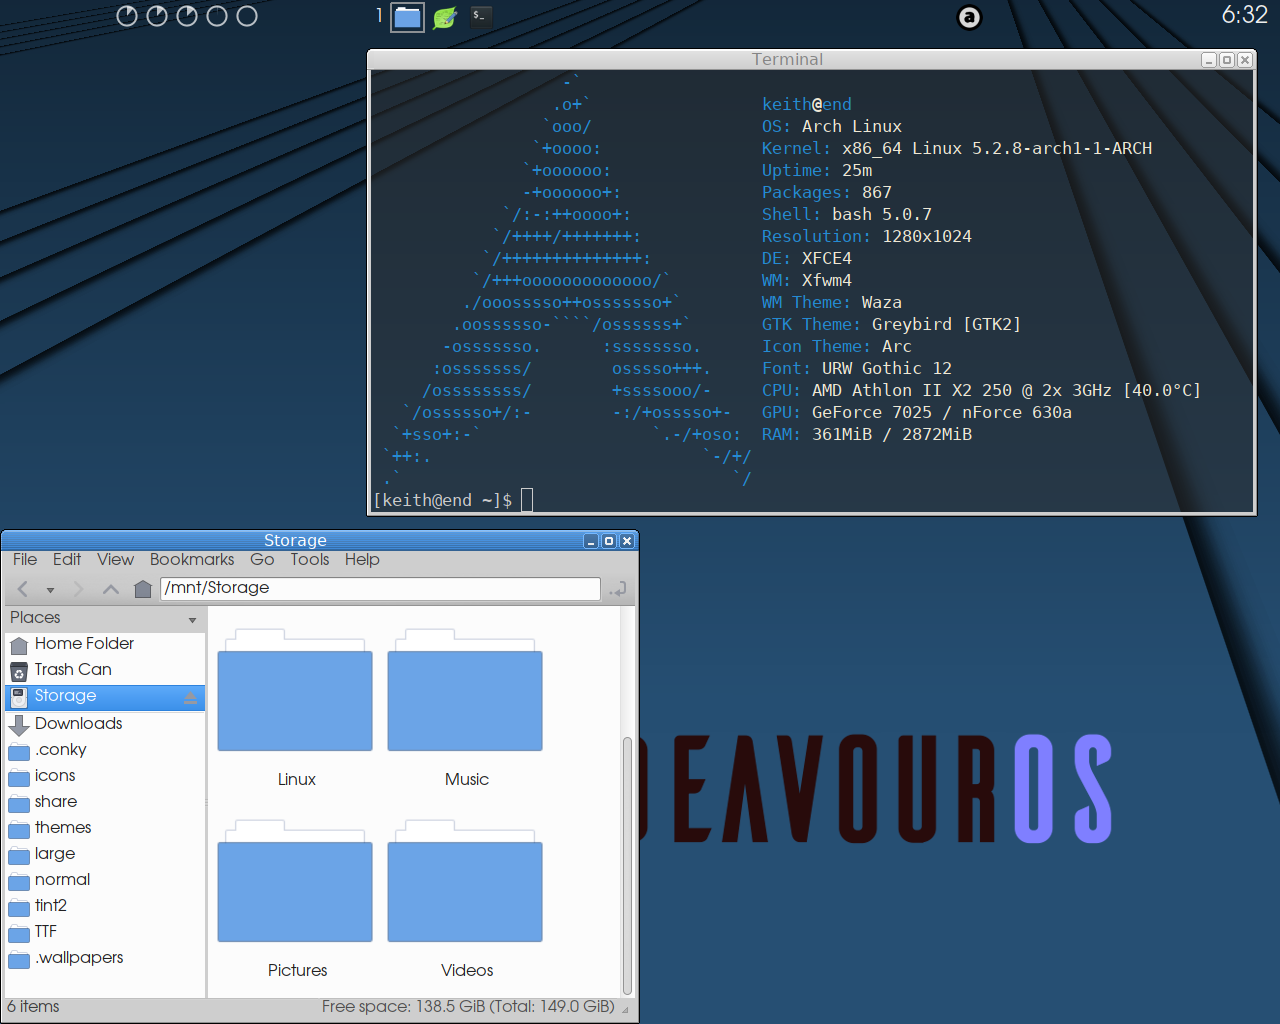Click the folder view vertical scrollbar
This screenshot has width=1280, height=1024.
[x=627, y=865]
